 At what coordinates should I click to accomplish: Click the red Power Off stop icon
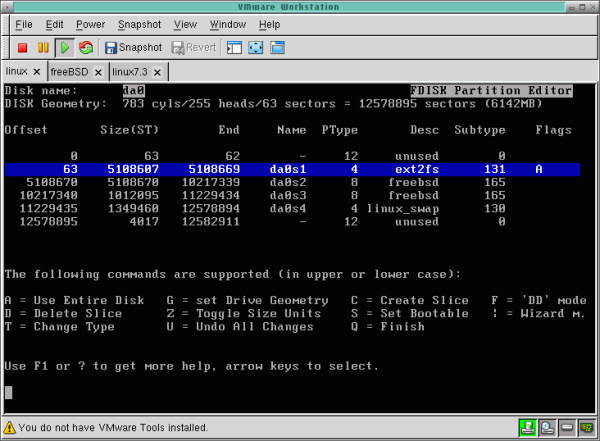[x=22, y=47]
